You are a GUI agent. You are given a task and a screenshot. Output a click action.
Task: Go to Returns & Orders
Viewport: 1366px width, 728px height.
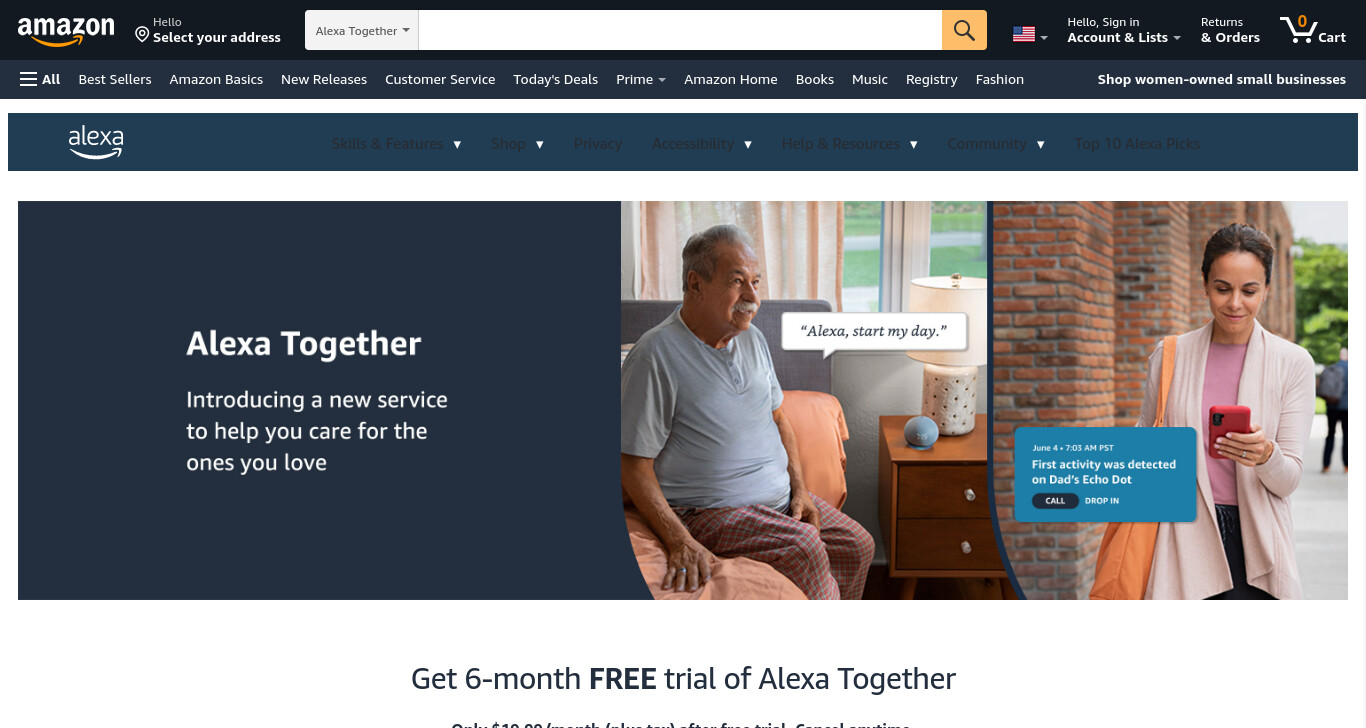click(x=1230, y=30)
